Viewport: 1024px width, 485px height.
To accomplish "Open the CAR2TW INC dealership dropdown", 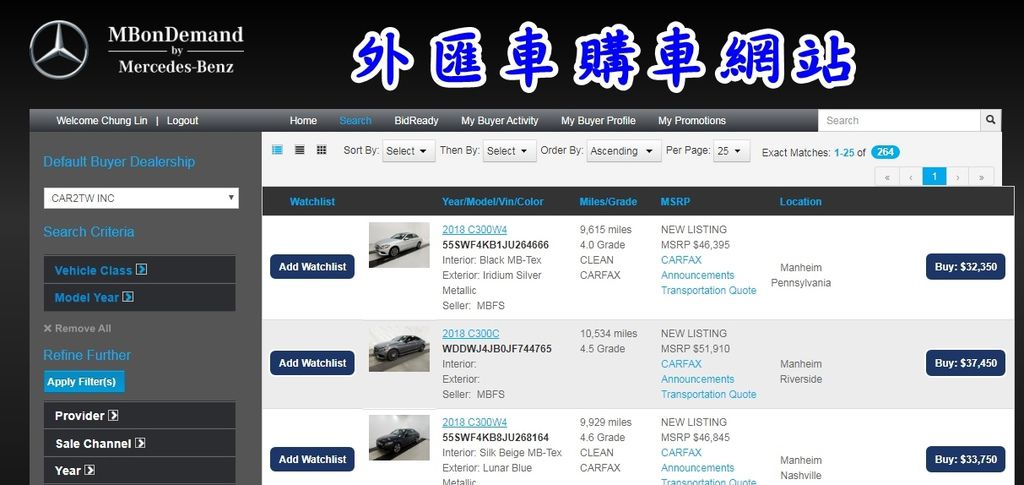I will (141, 198).
